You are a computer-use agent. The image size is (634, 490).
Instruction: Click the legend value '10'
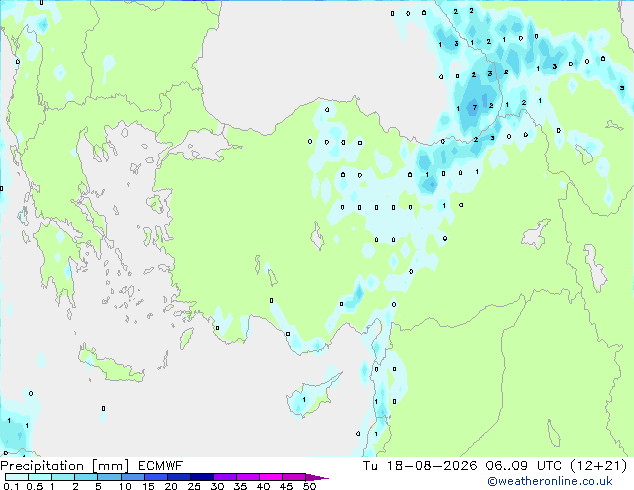125,486
